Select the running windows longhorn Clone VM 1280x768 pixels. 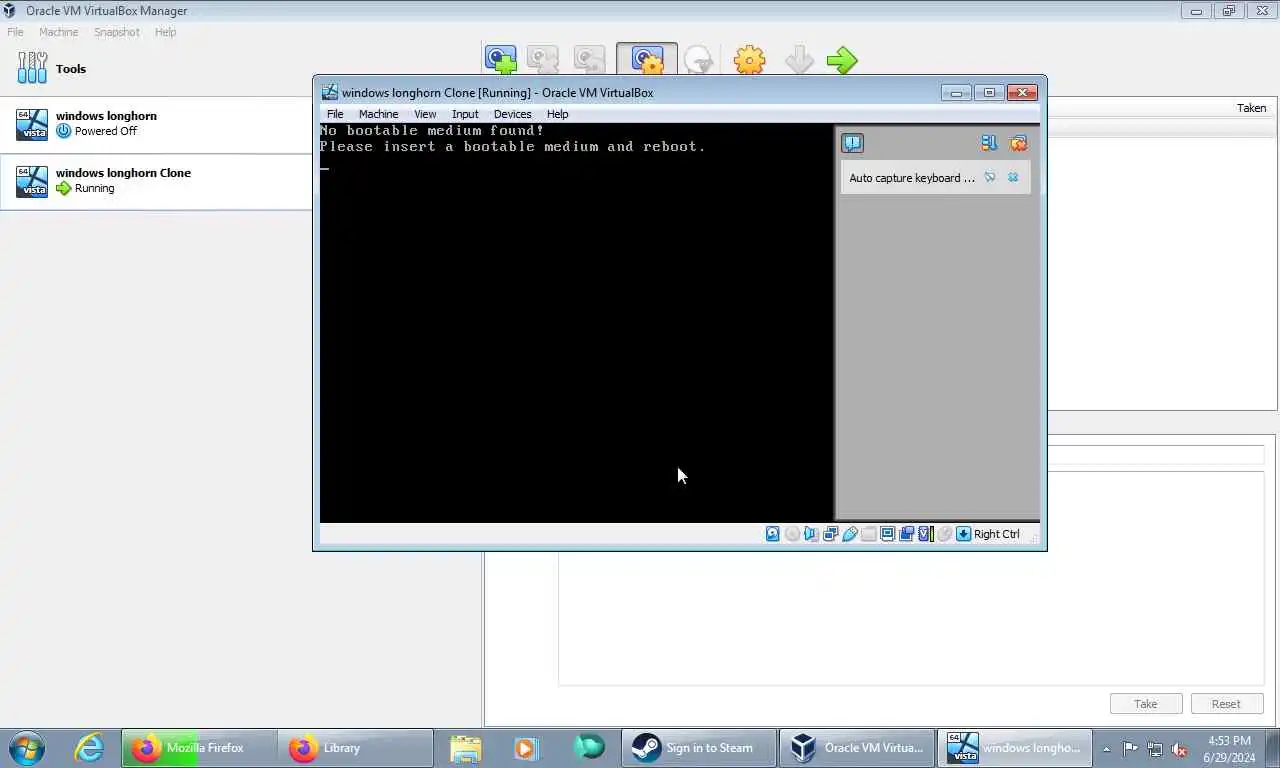156,181
